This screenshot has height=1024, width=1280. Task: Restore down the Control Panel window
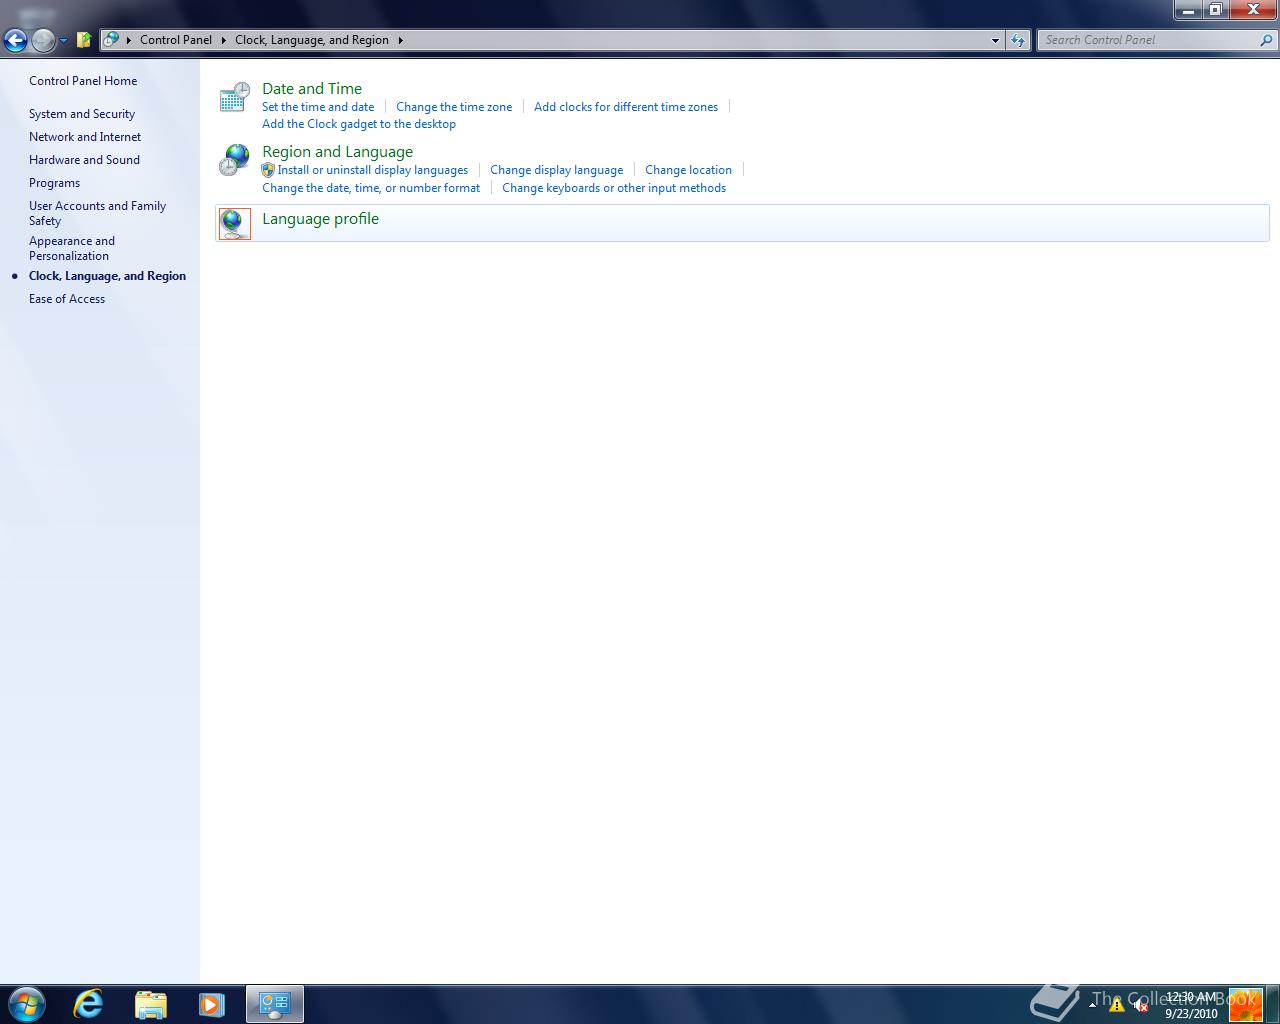click(1215, 10)
